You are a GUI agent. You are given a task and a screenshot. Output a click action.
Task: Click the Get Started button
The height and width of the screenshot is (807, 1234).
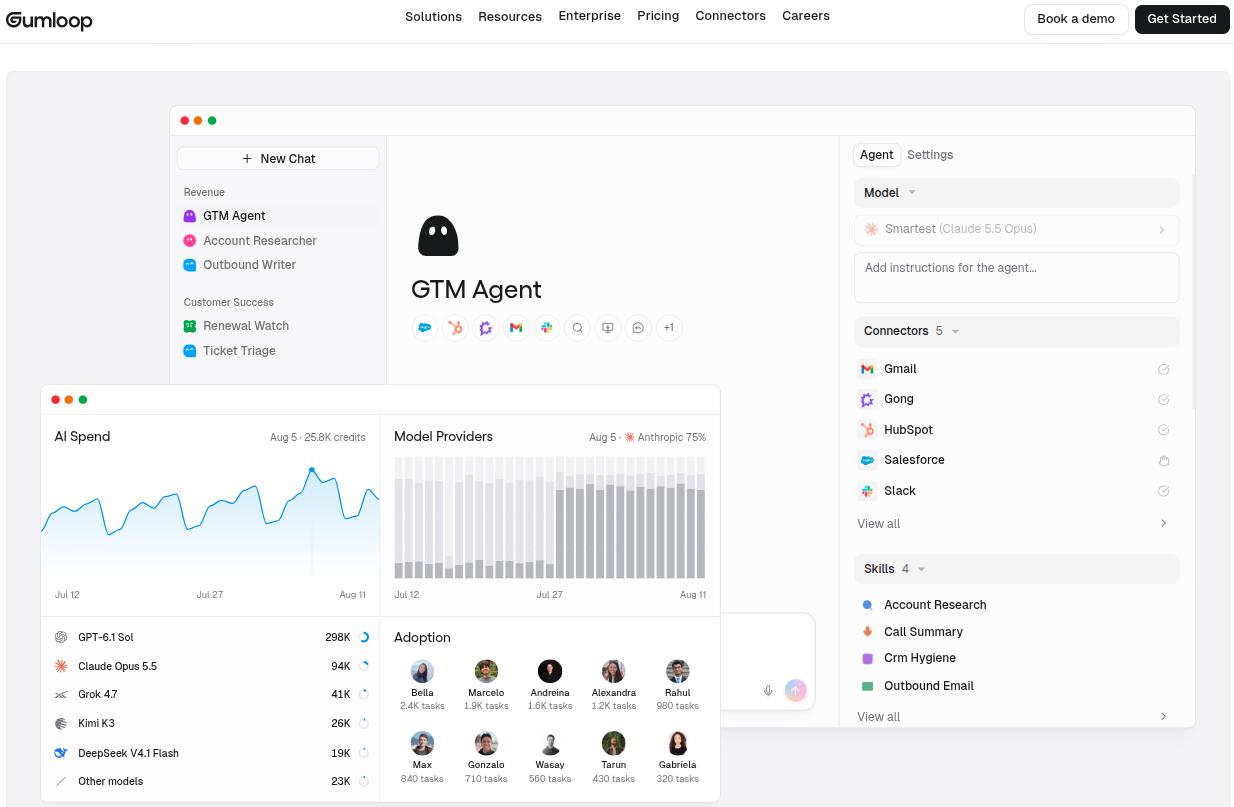(x=1182, y=19)
